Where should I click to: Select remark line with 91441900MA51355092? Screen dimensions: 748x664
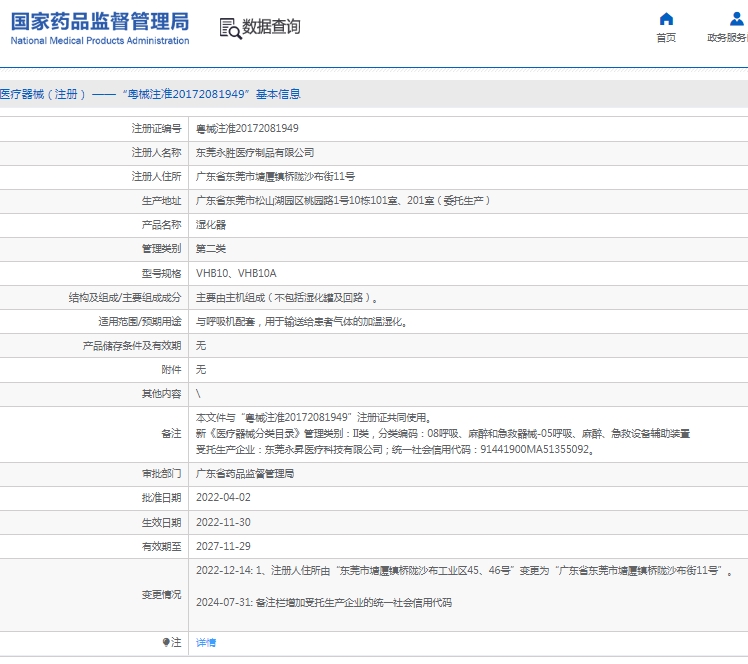tap(395, 449)
